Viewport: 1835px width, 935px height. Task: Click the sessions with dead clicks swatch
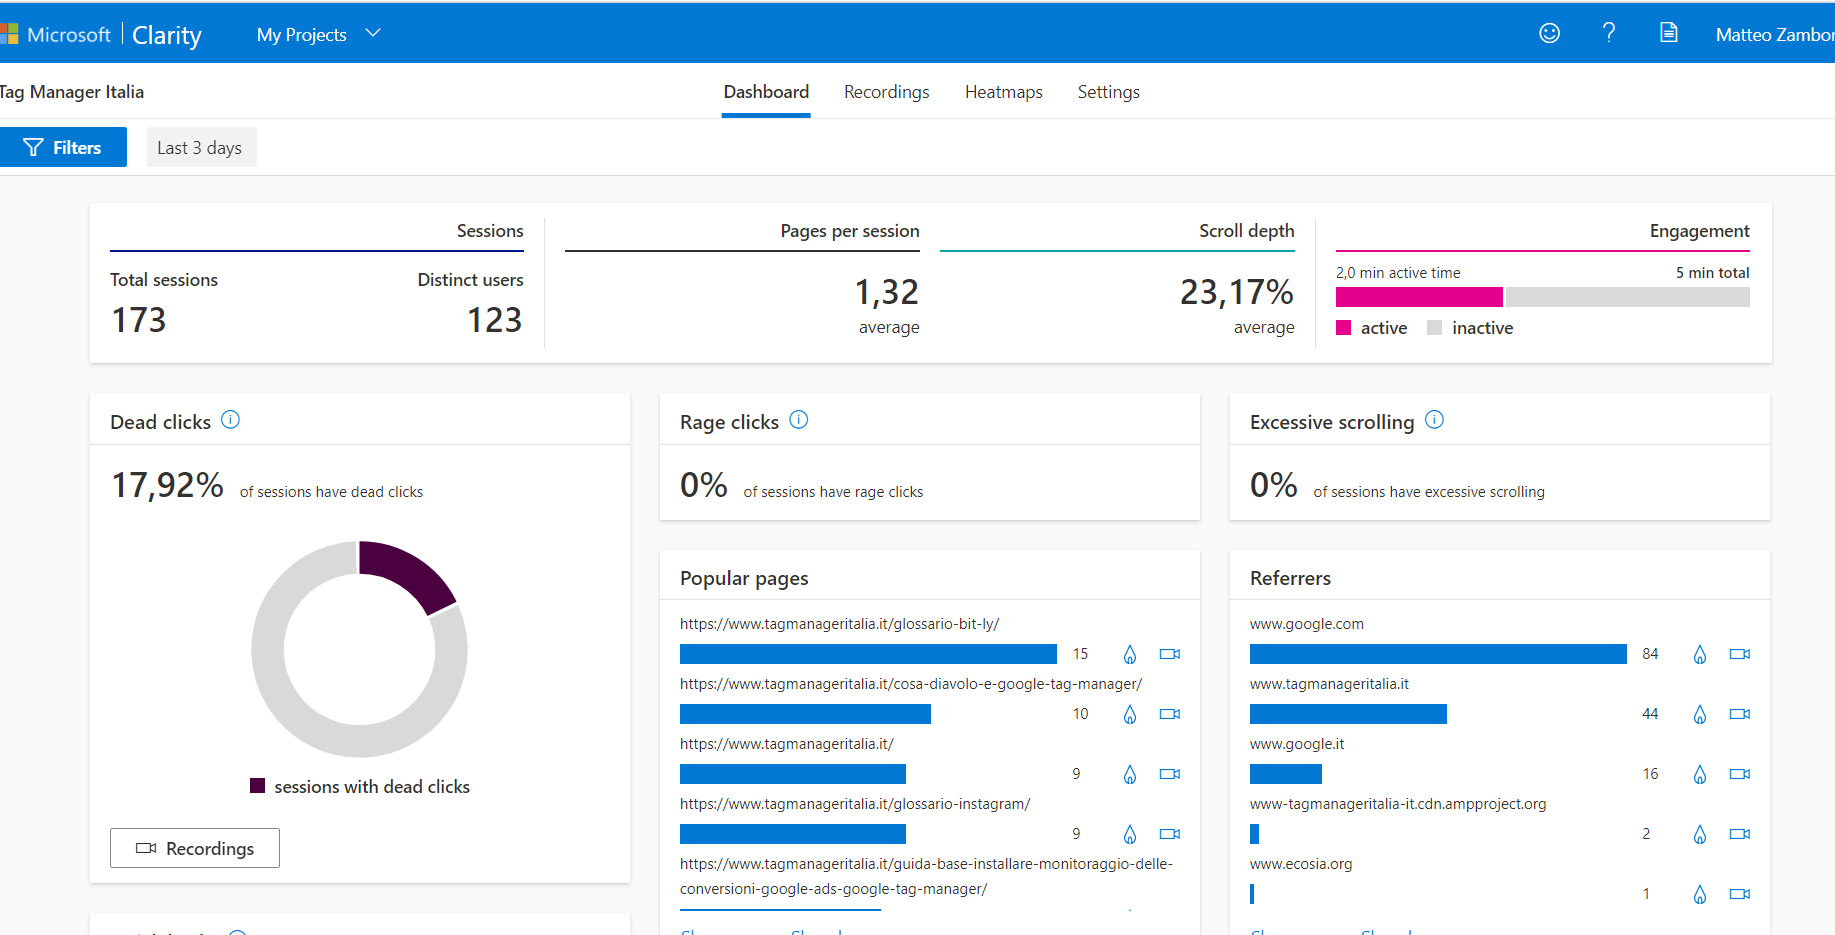(x=257, y=786)
